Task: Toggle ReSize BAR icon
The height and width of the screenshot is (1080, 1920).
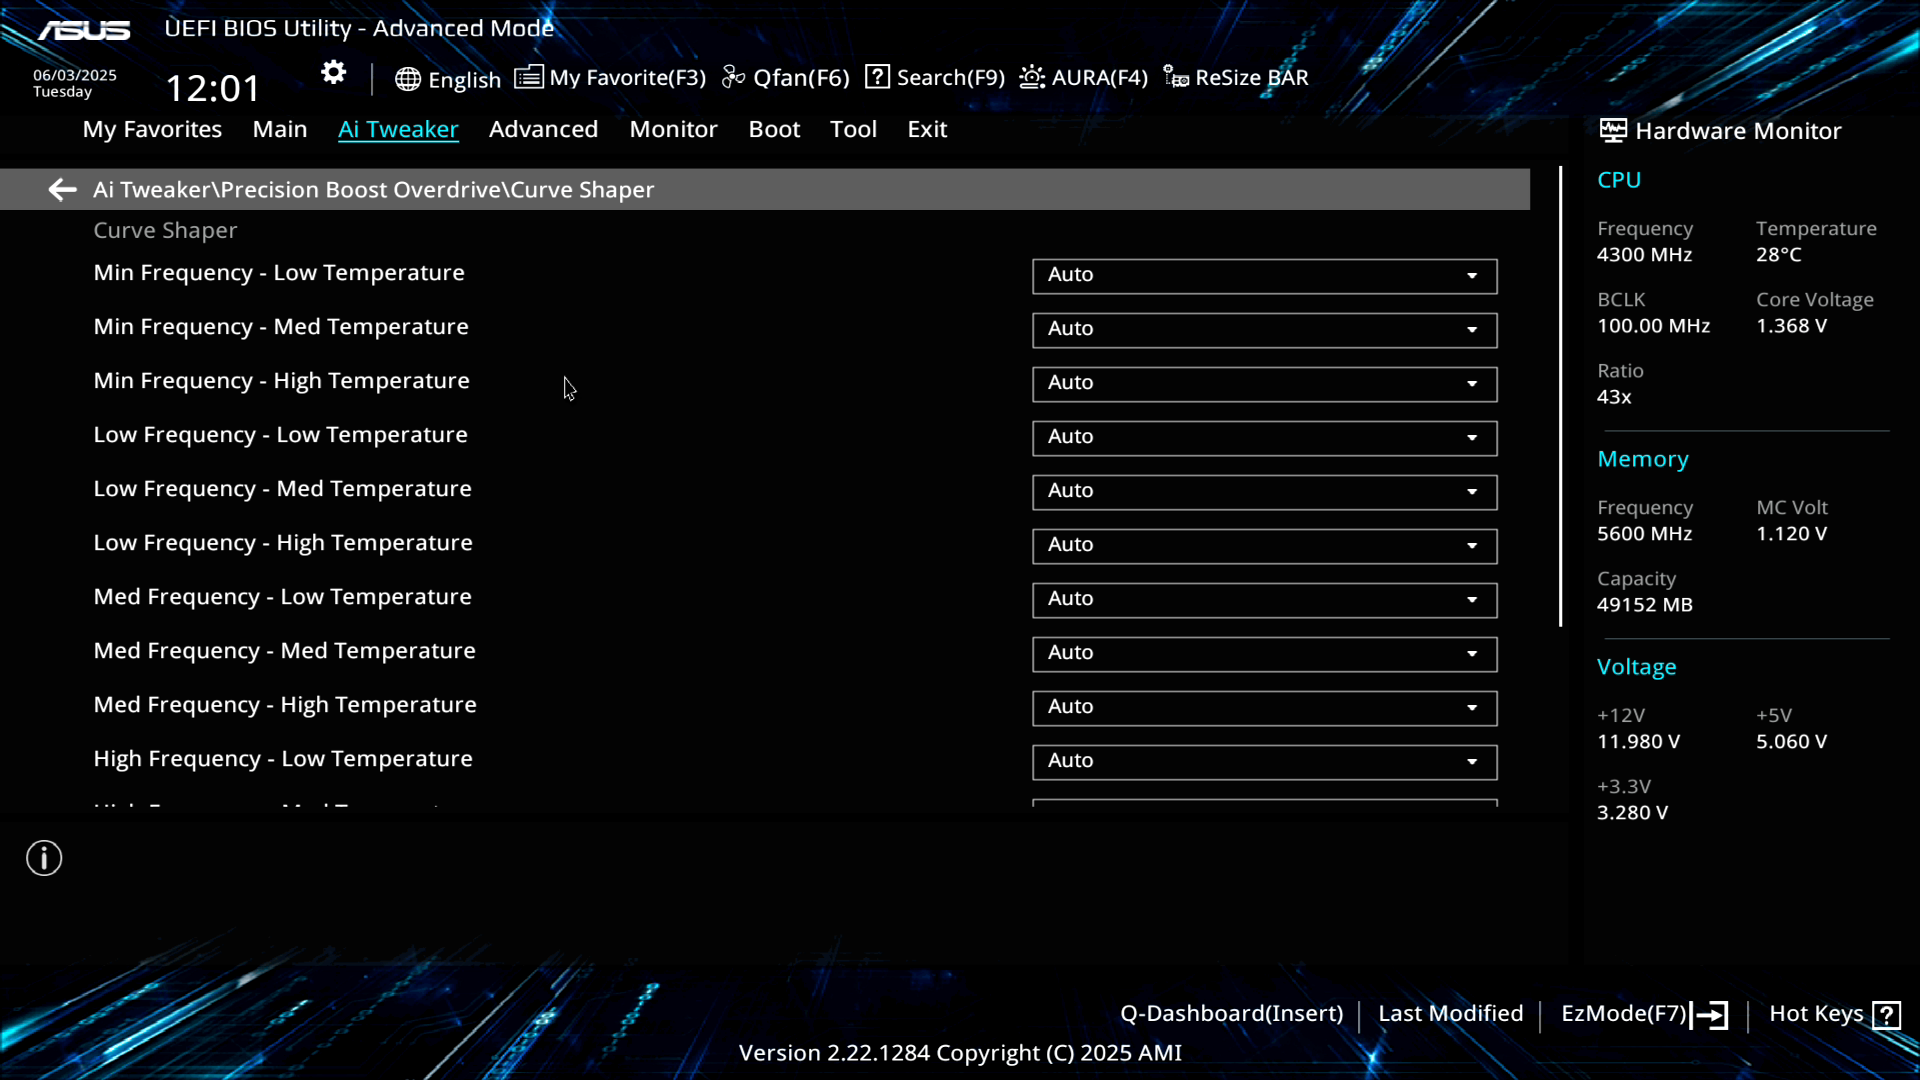Action: click(x=1176, y=77)
